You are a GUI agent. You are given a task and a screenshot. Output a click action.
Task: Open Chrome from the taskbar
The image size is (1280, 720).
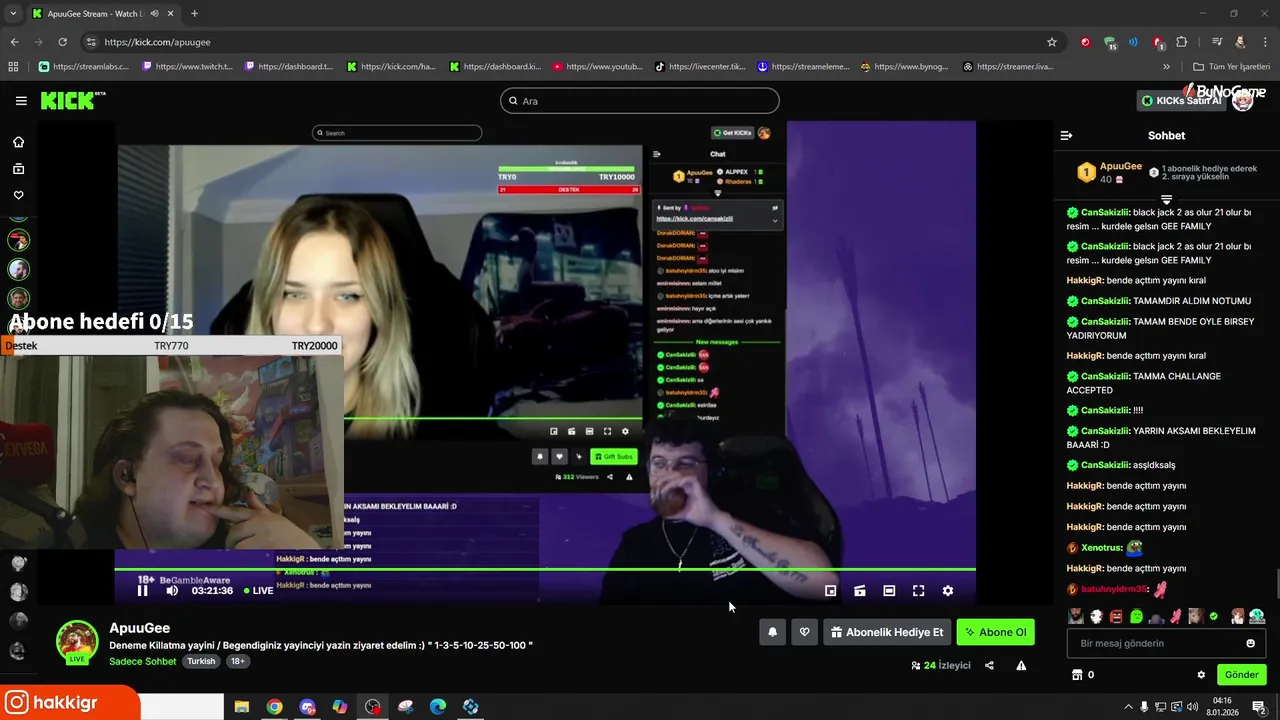pyautogui.click(x=274, y=707)
